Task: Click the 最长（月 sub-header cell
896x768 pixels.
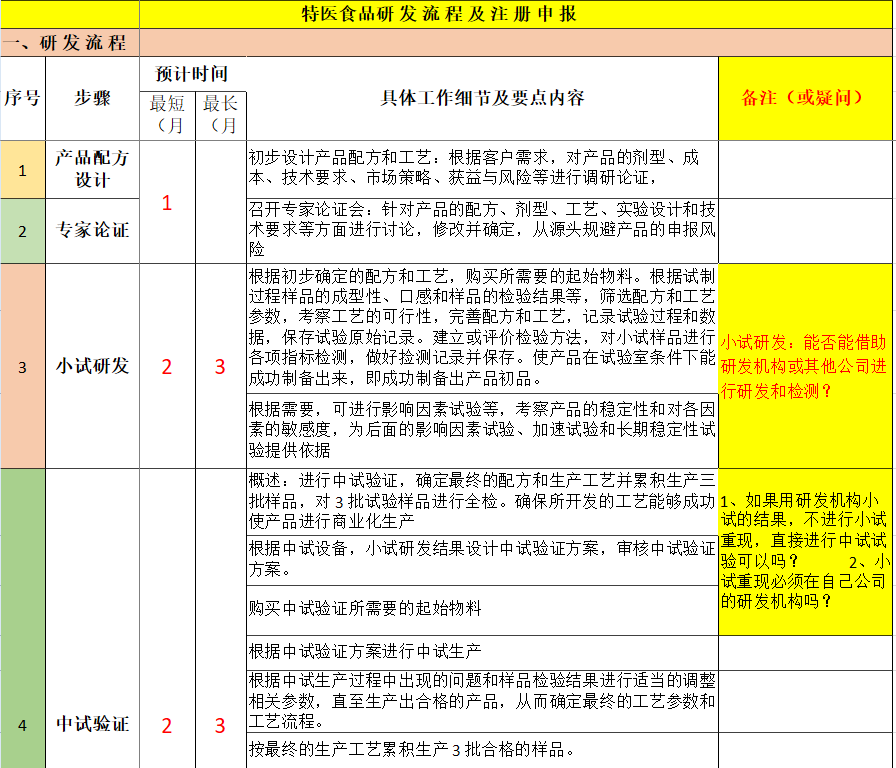Action: [221, 114]
